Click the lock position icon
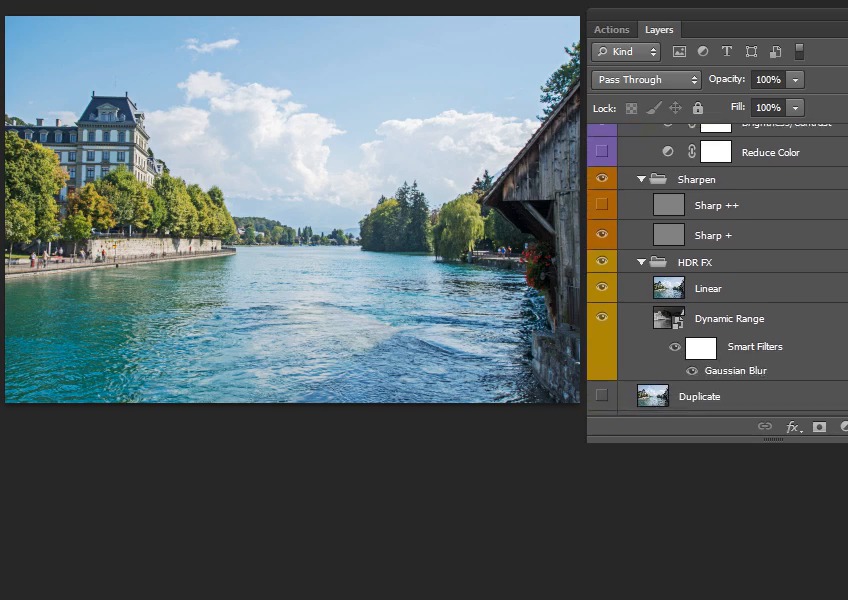This screenshot has width=848, height=600. 675,108
